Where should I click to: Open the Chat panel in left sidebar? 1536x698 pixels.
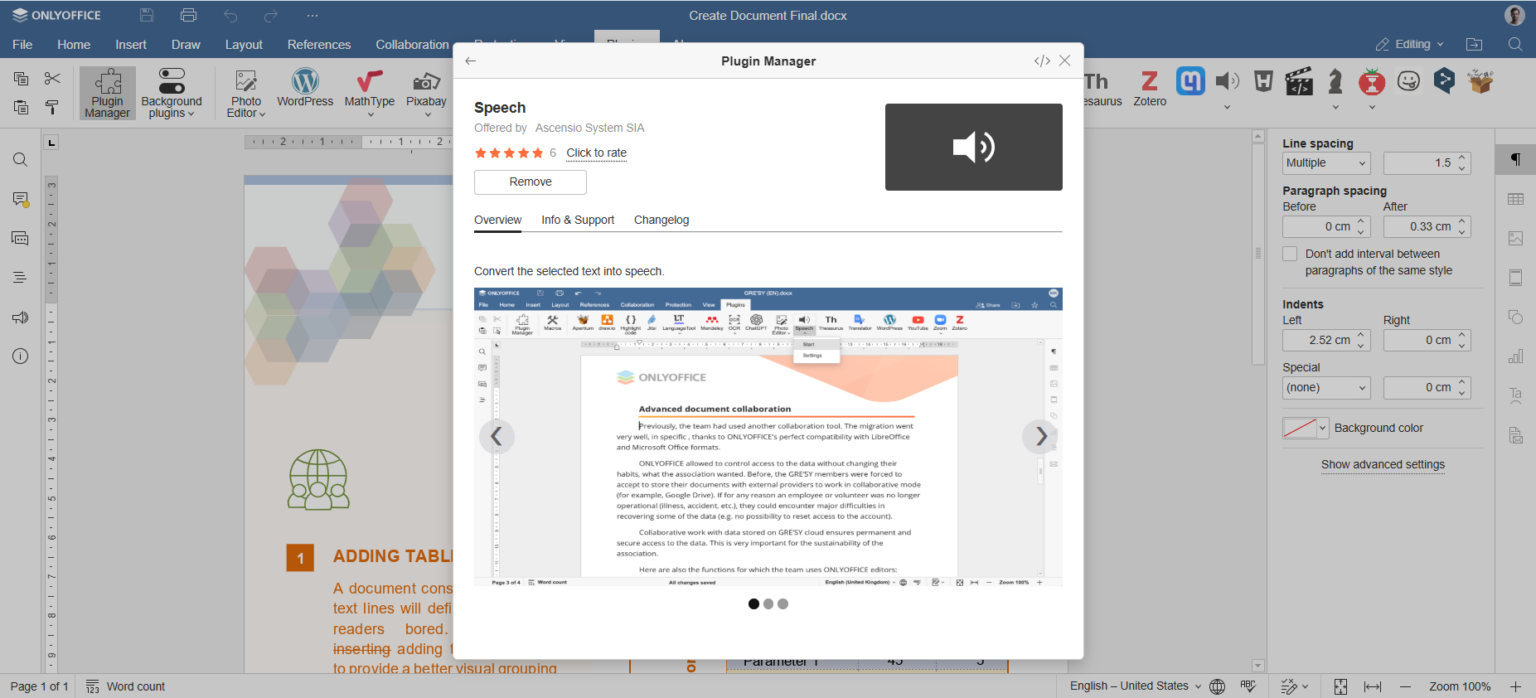tap(20, 238)
